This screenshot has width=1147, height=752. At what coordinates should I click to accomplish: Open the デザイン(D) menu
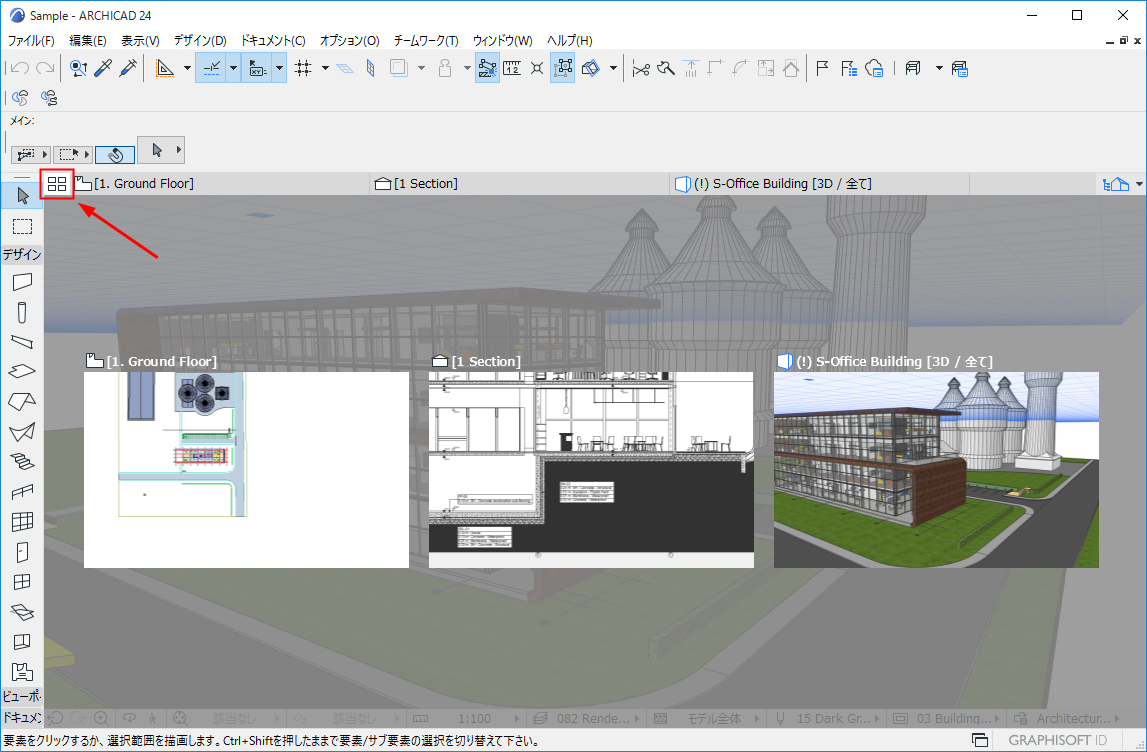[x=199, y=41]
